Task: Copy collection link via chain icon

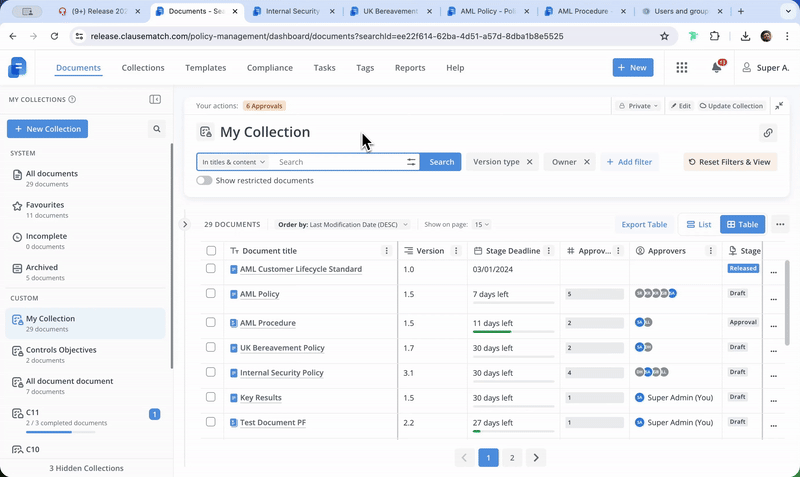Action: (x=768, y=132)
